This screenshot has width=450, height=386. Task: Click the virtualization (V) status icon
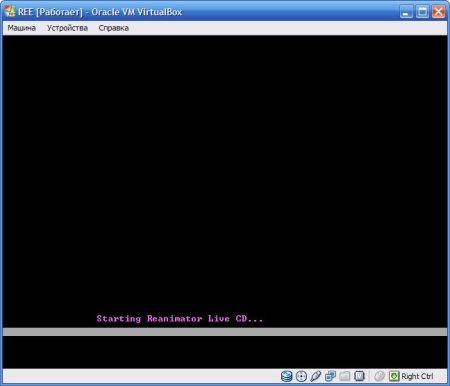coord(359,376)
